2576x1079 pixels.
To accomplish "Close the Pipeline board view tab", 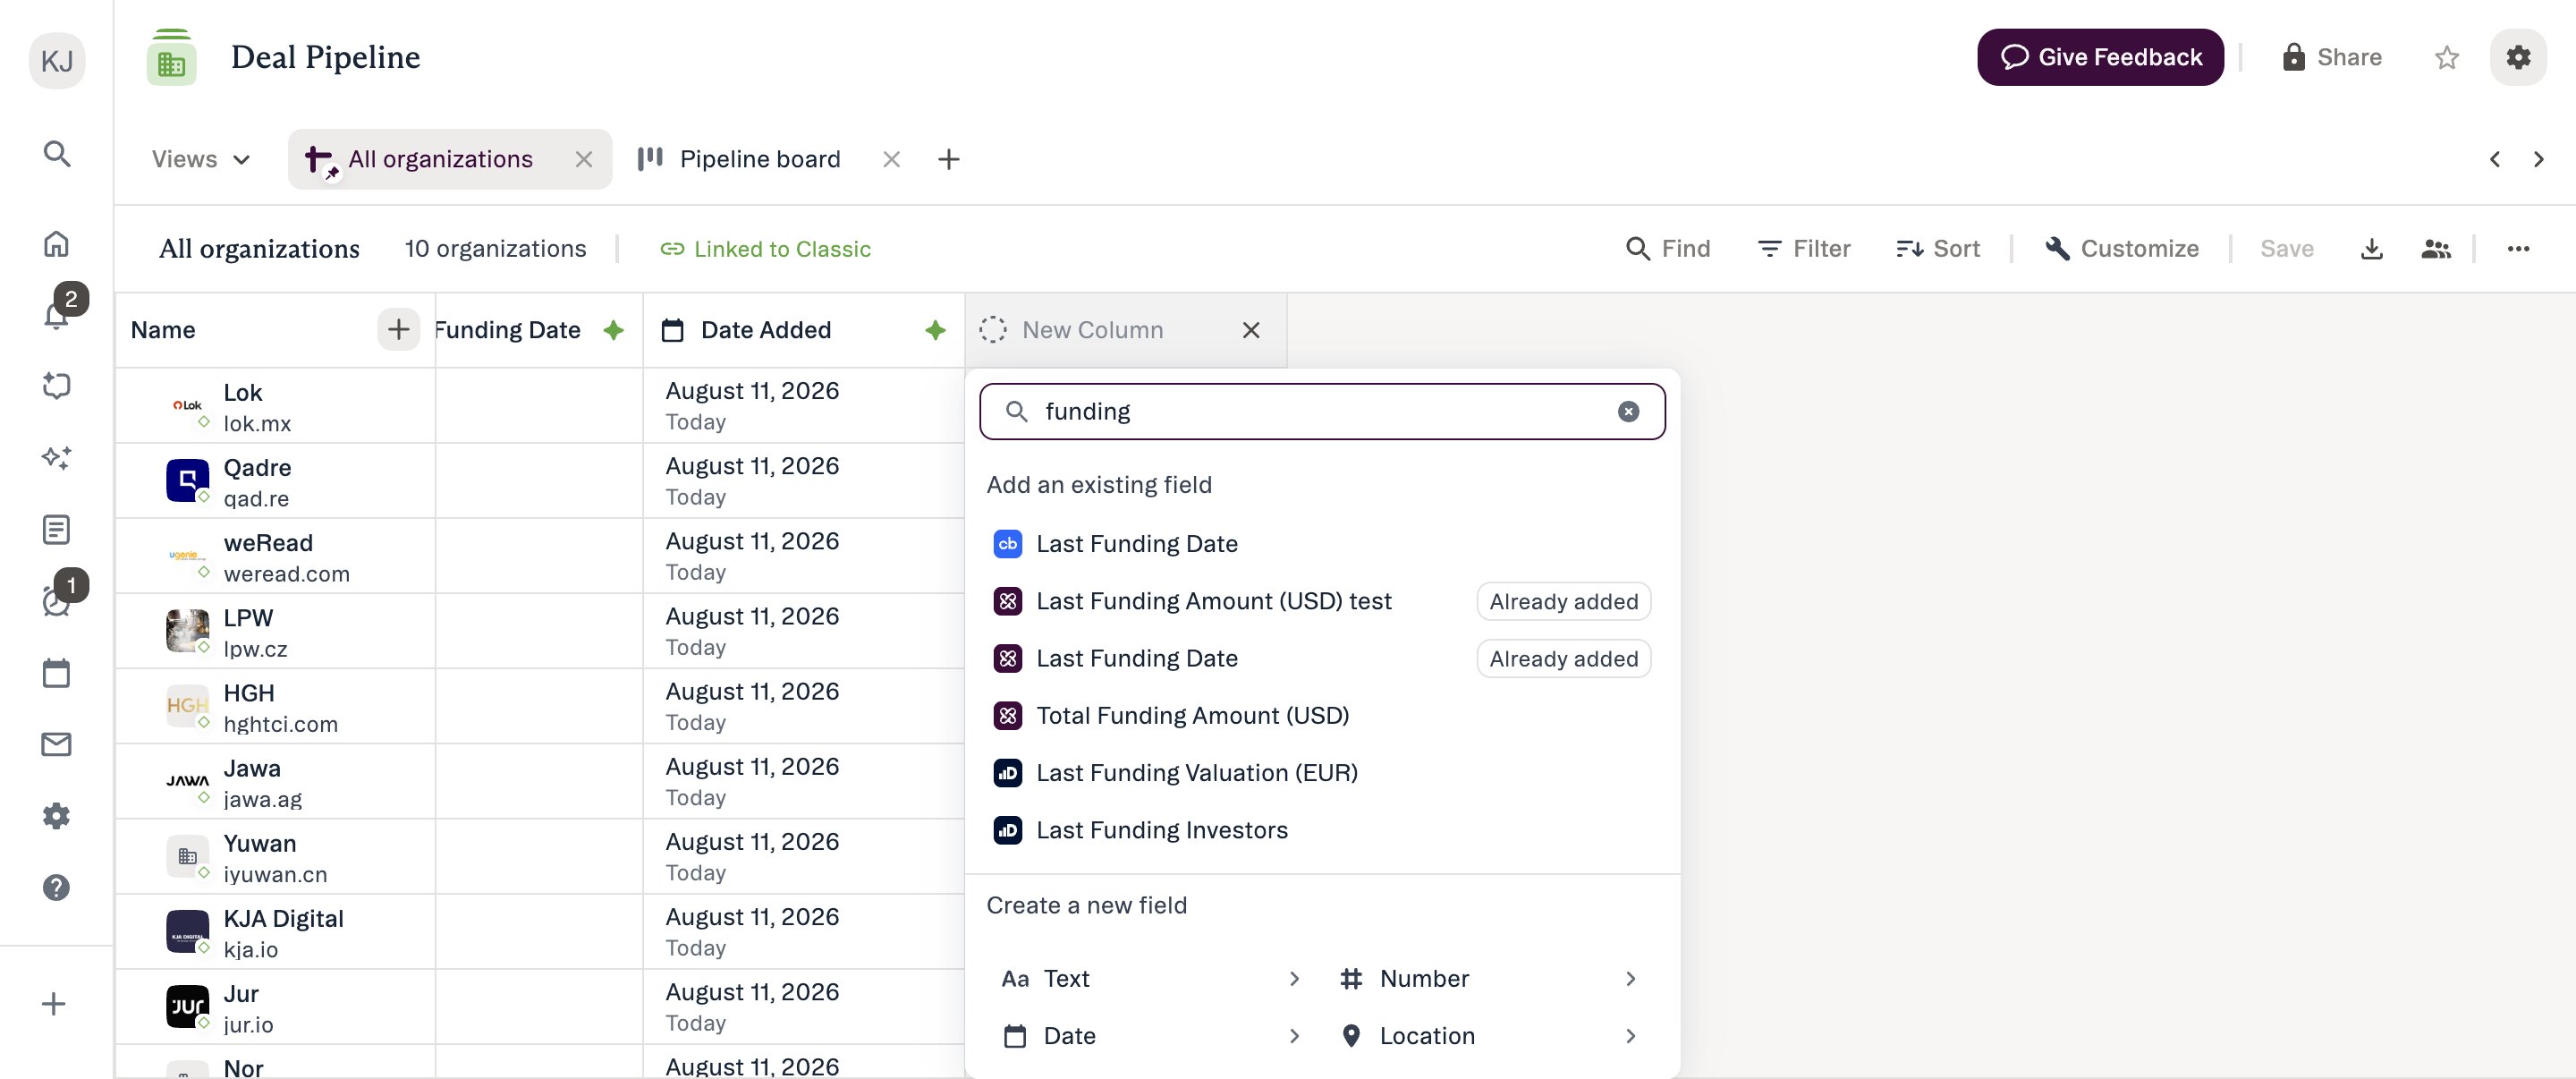I will (891, 159).
